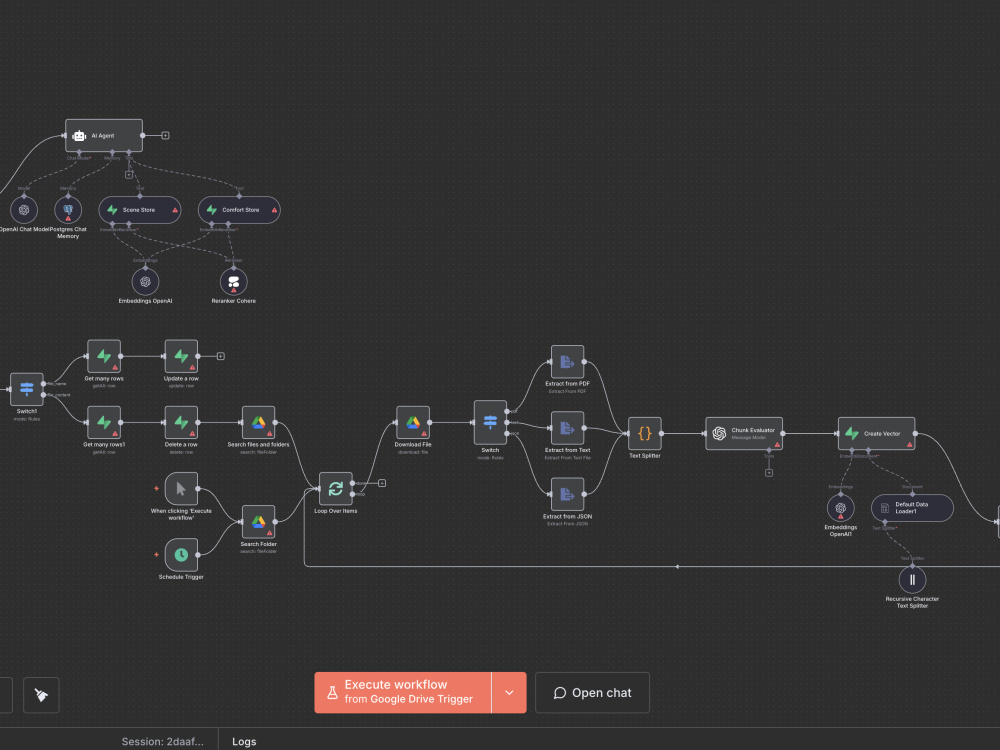Select the Extract from PDF node
Image resolution: width=1000 pixels, height=750 pixels.
pyautogui.click(x=568, y=362)
